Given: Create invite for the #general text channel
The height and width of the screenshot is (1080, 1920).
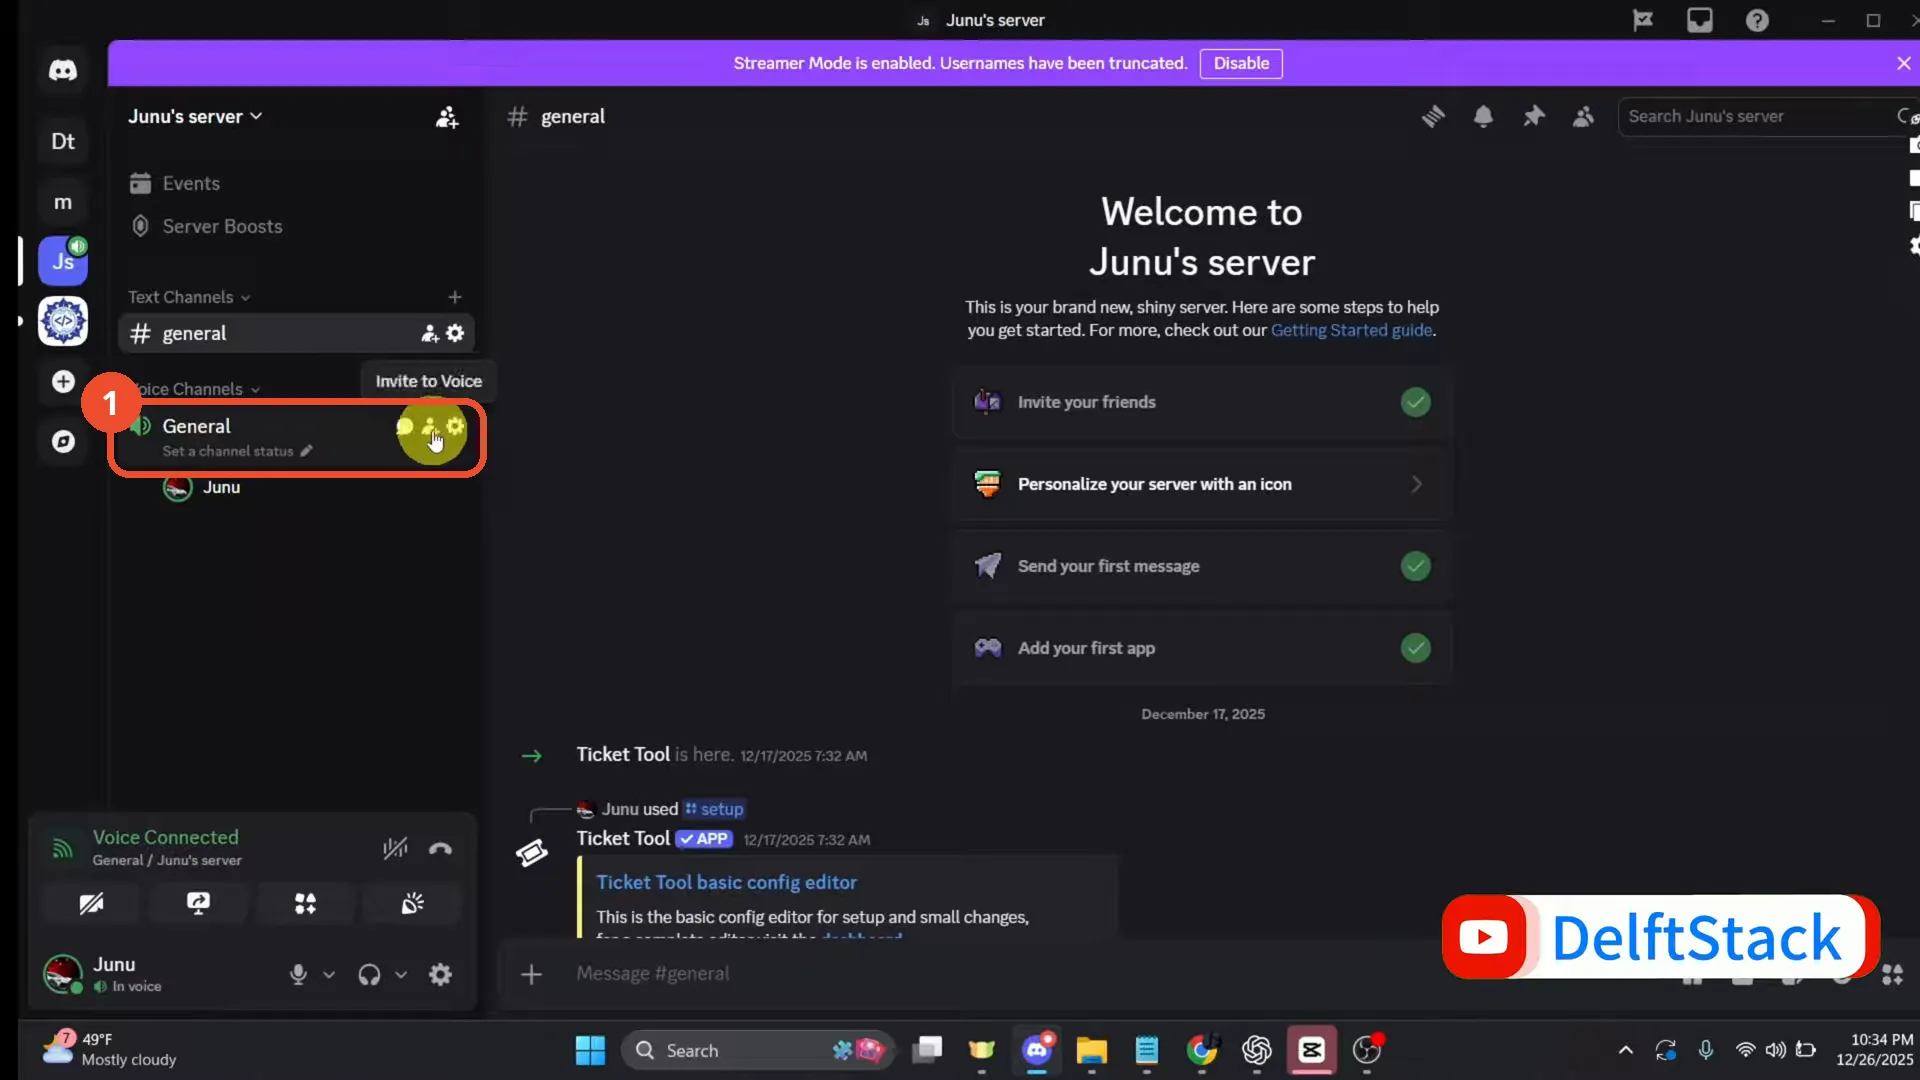Looking at the screenshot, I should pos(430,333).
